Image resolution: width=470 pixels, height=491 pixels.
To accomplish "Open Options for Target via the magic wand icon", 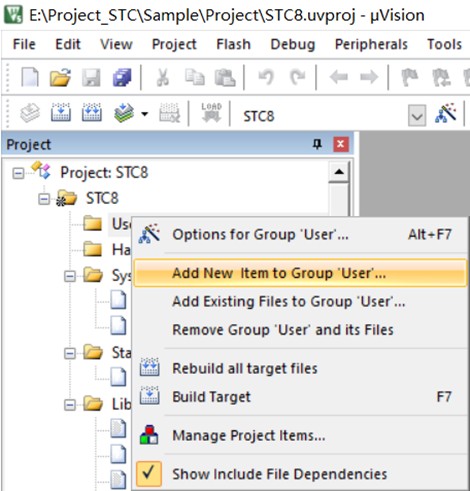I will pos(446,113).
